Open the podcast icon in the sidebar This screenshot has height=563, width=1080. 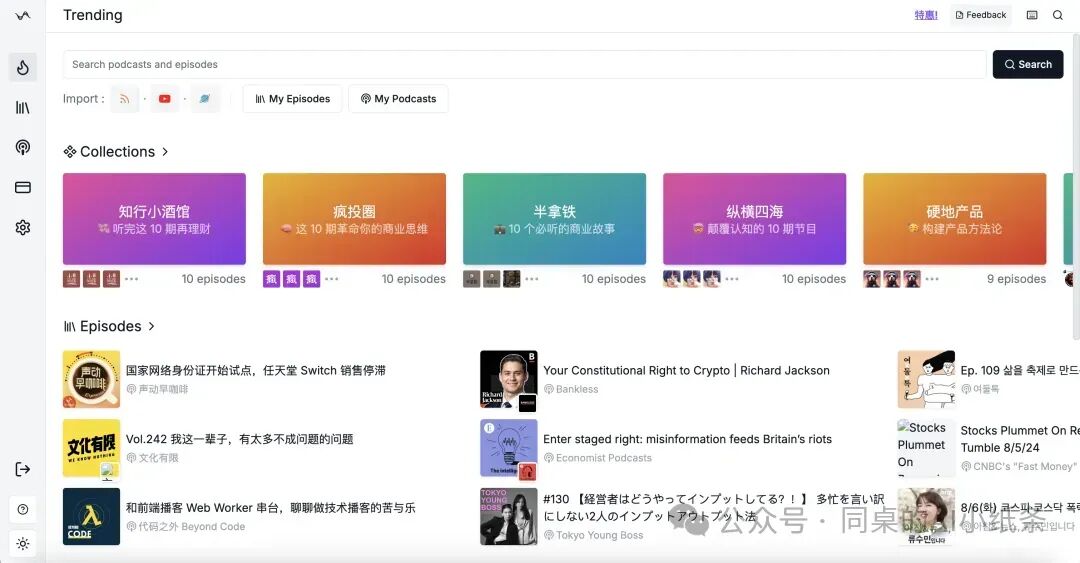tap(23, 147)
